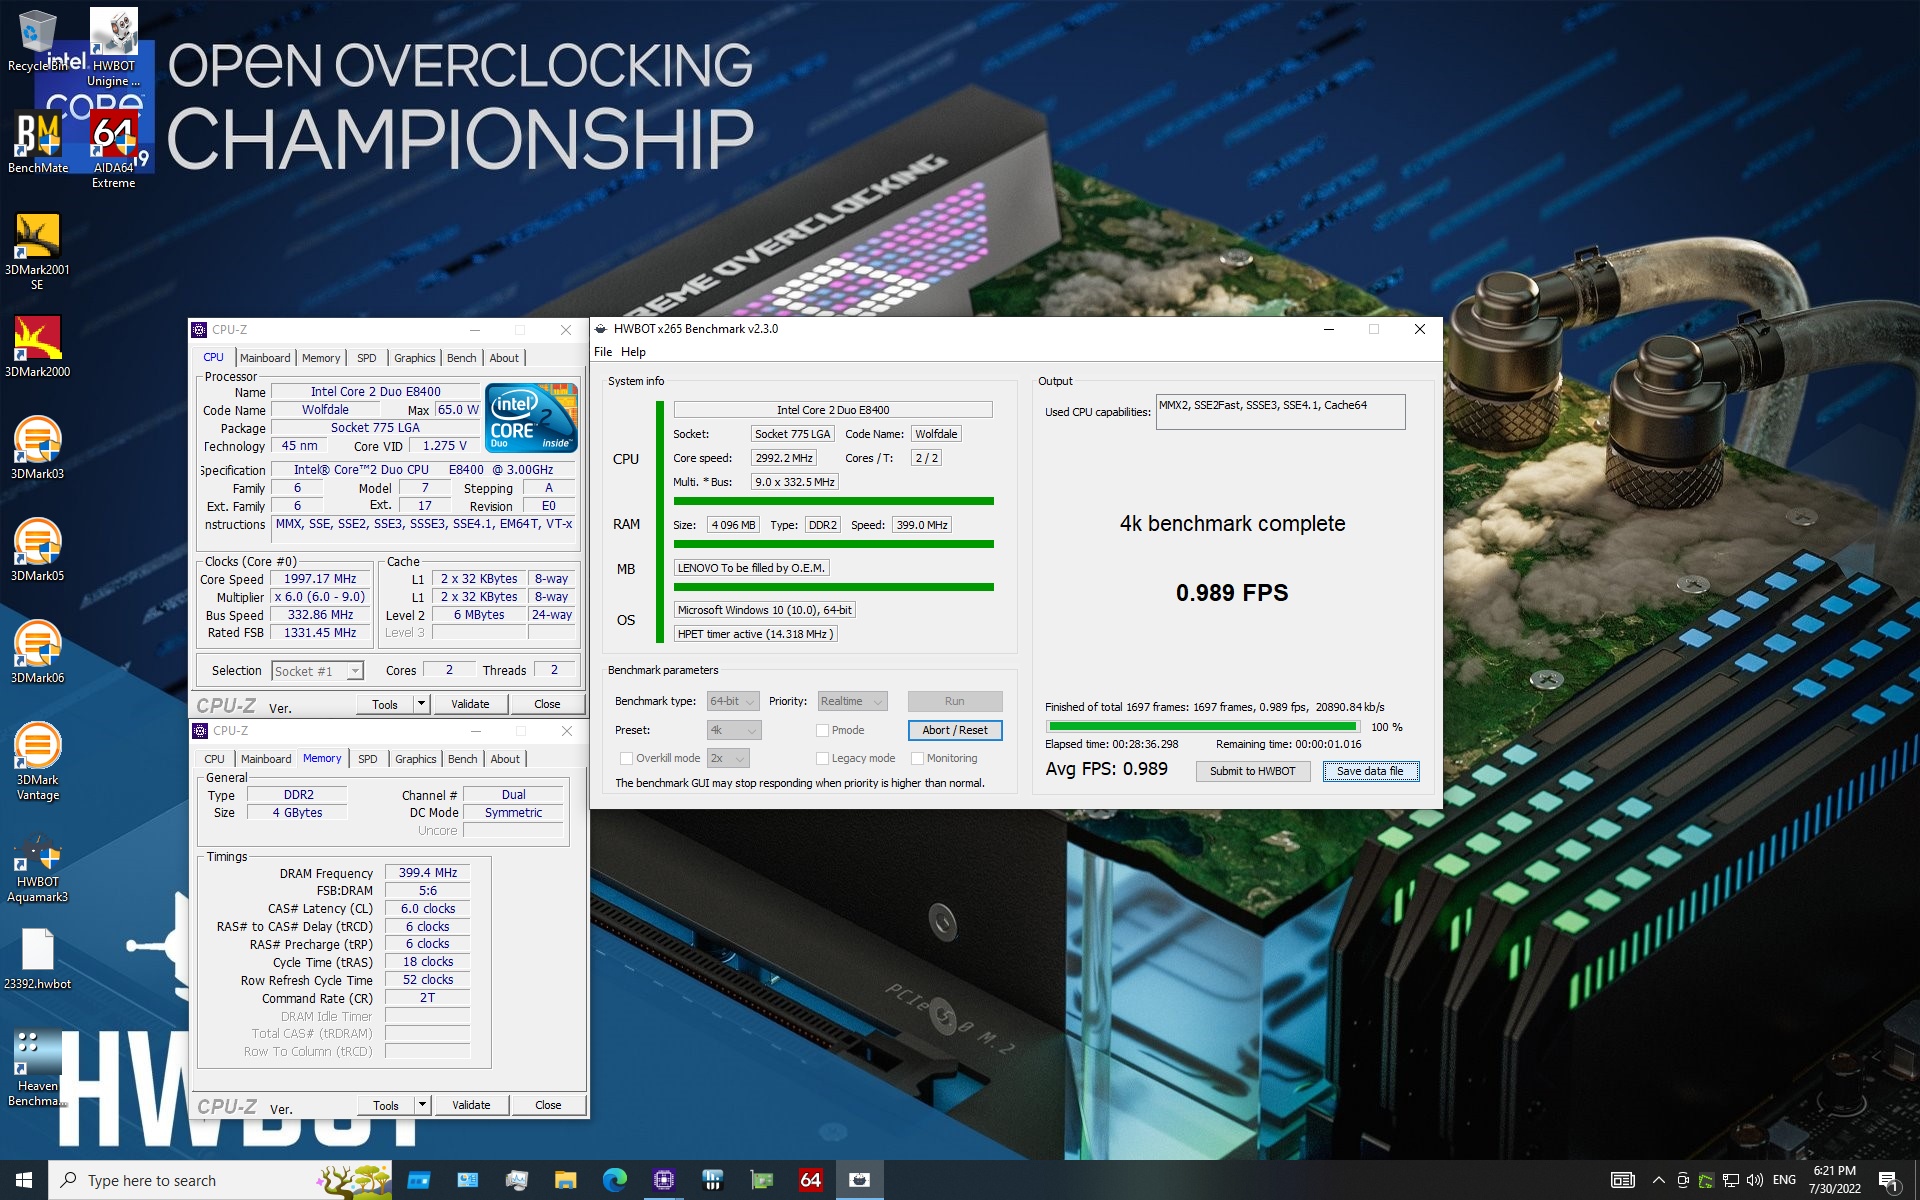Switch to CPU tab in lower CPU-Z
1920x1200 pixels.
[214, 759]
